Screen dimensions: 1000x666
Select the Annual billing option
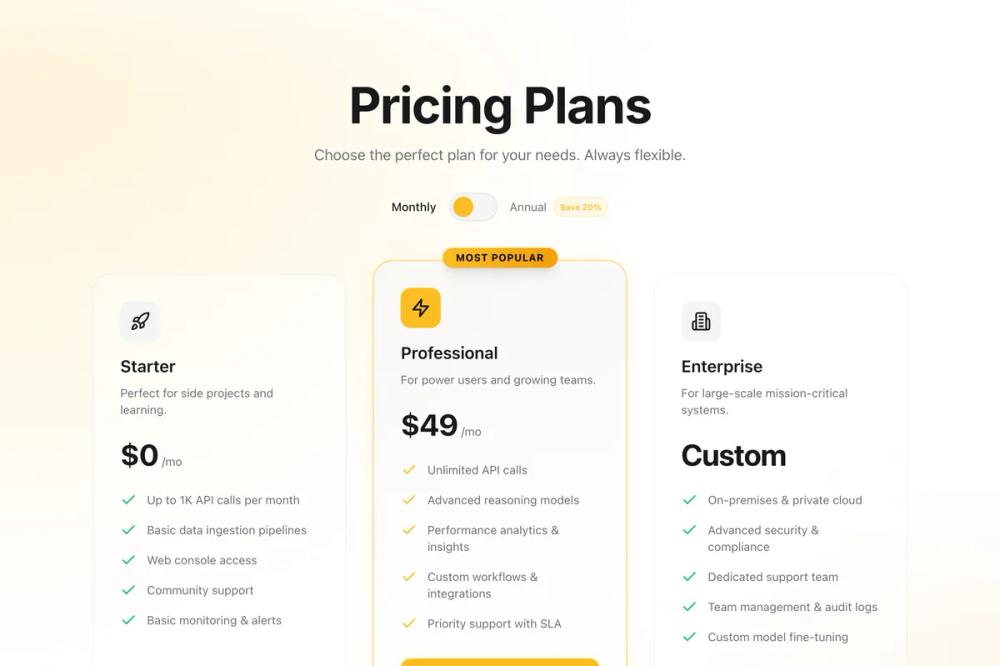coord(528,206)
